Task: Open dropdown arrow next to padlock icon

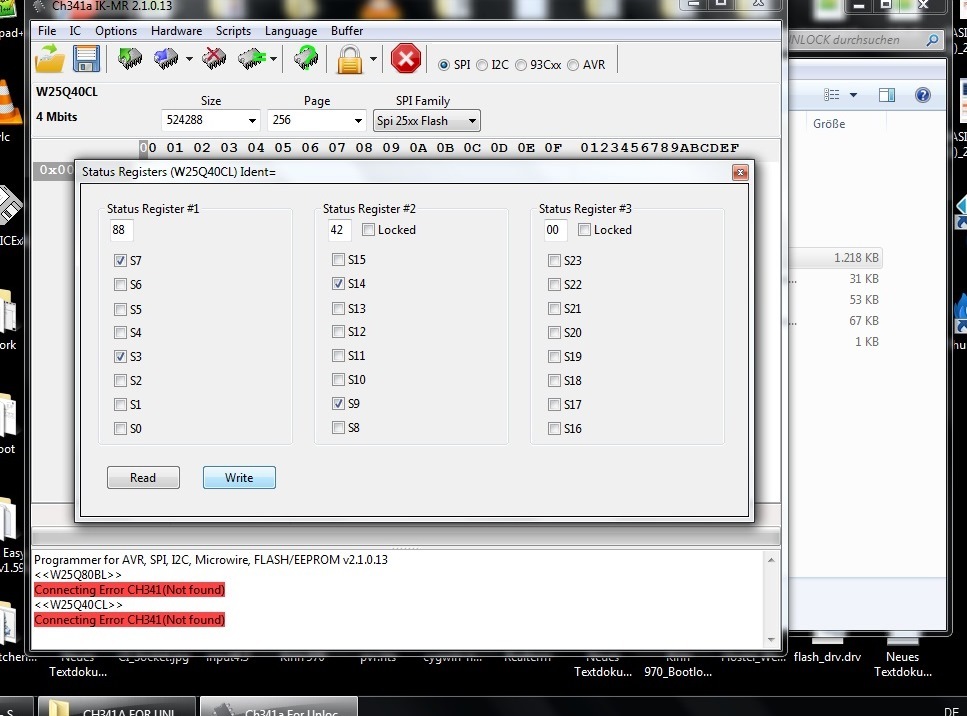Action: click(x=373, y=59)
